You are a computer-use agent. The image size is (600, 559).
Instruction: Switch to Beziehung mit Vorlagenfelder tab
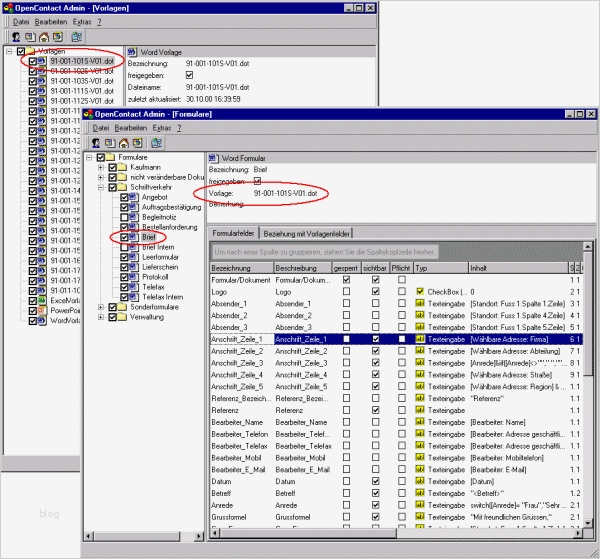(306, 233)
